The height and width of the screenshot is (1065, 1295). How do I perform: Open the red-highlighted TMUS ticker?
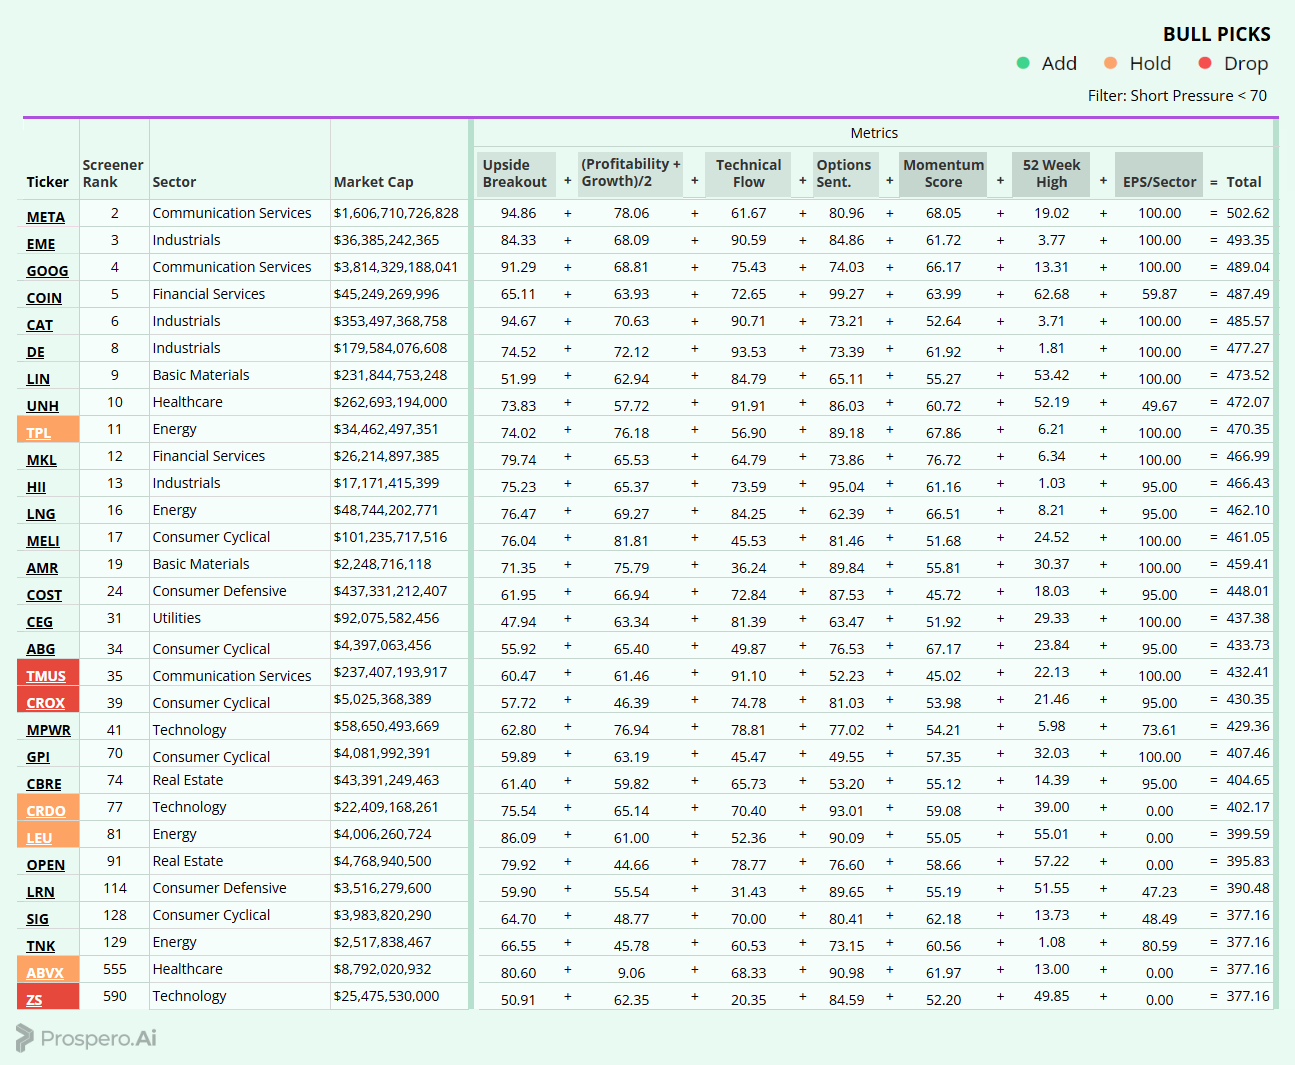(46, 676)
